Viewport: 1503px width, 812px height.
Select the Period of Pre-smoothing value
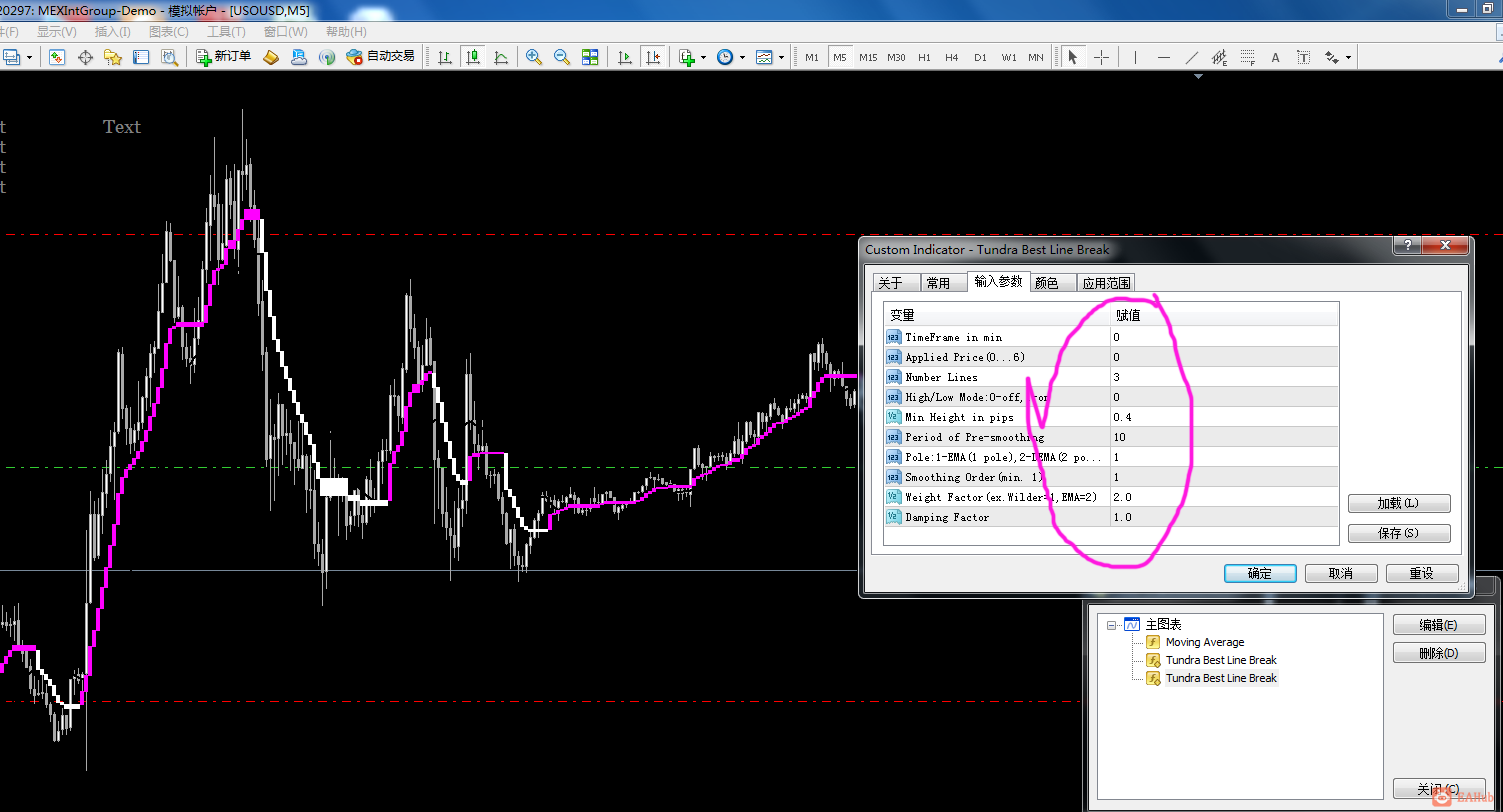1224,437
